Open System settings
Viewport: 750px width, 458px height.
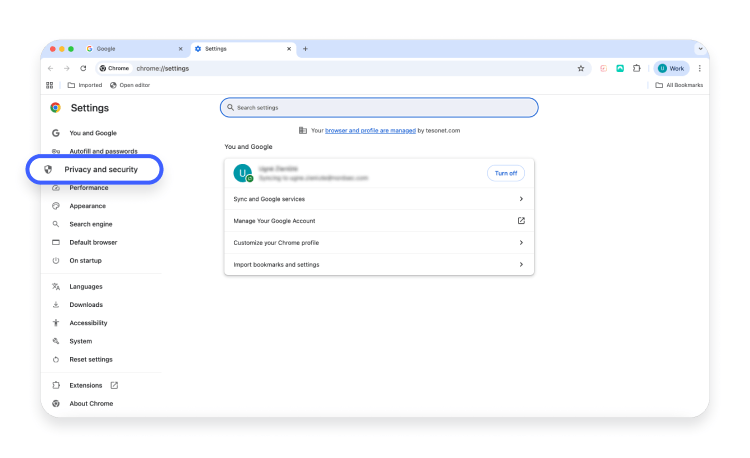(80, 341)
